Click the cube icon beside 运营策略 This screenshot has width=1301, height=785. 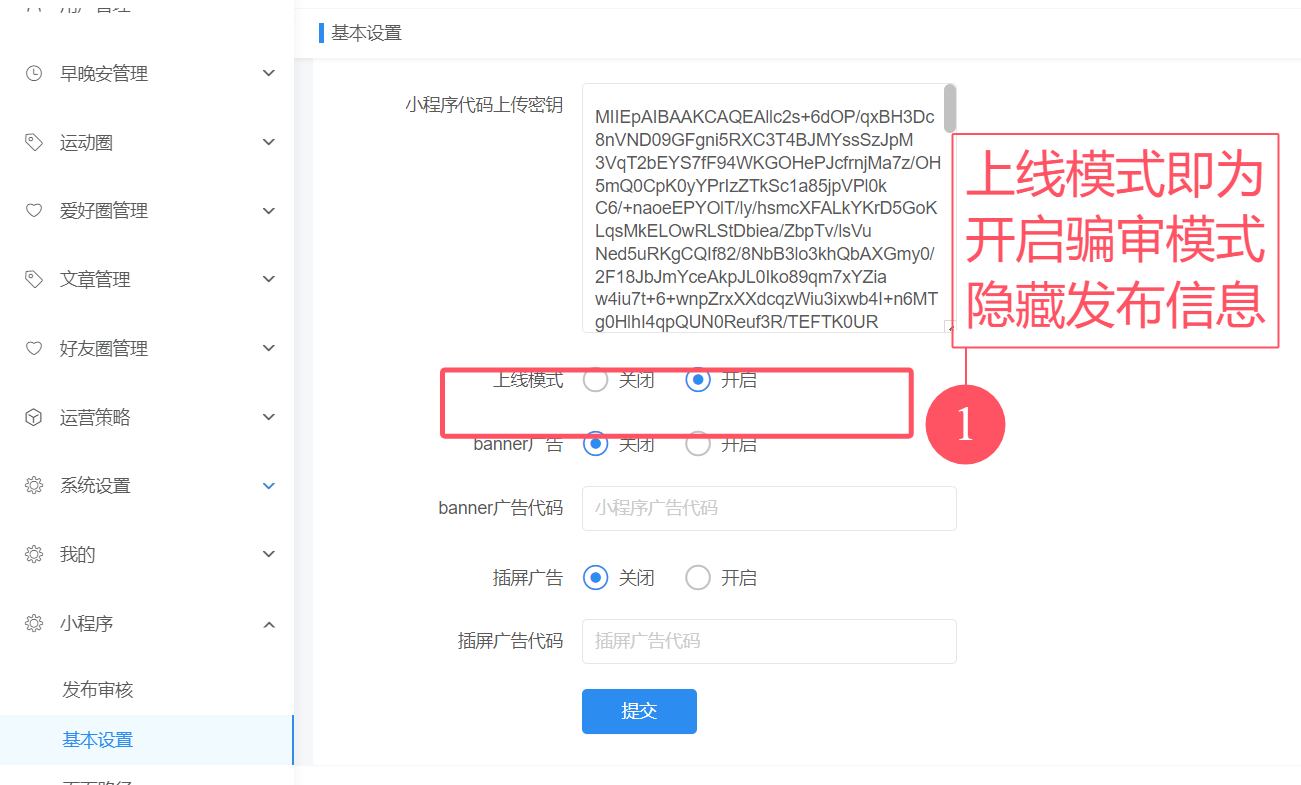pos(34,417)
